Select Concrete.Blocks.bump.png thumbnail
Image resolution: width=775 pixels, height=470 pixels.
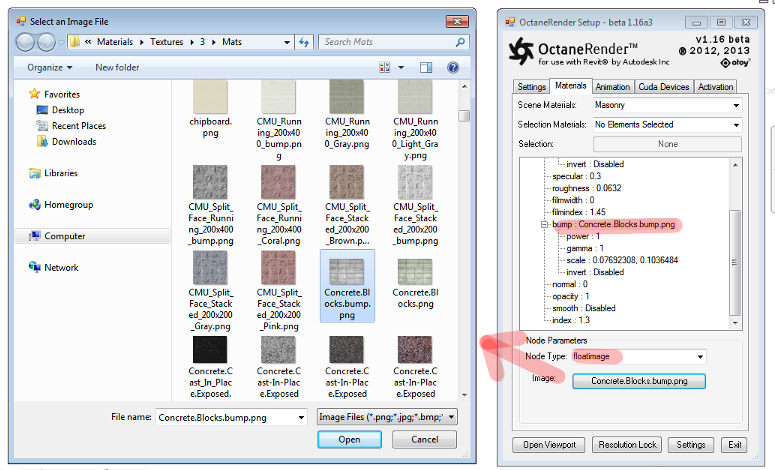tap(347, 272)
